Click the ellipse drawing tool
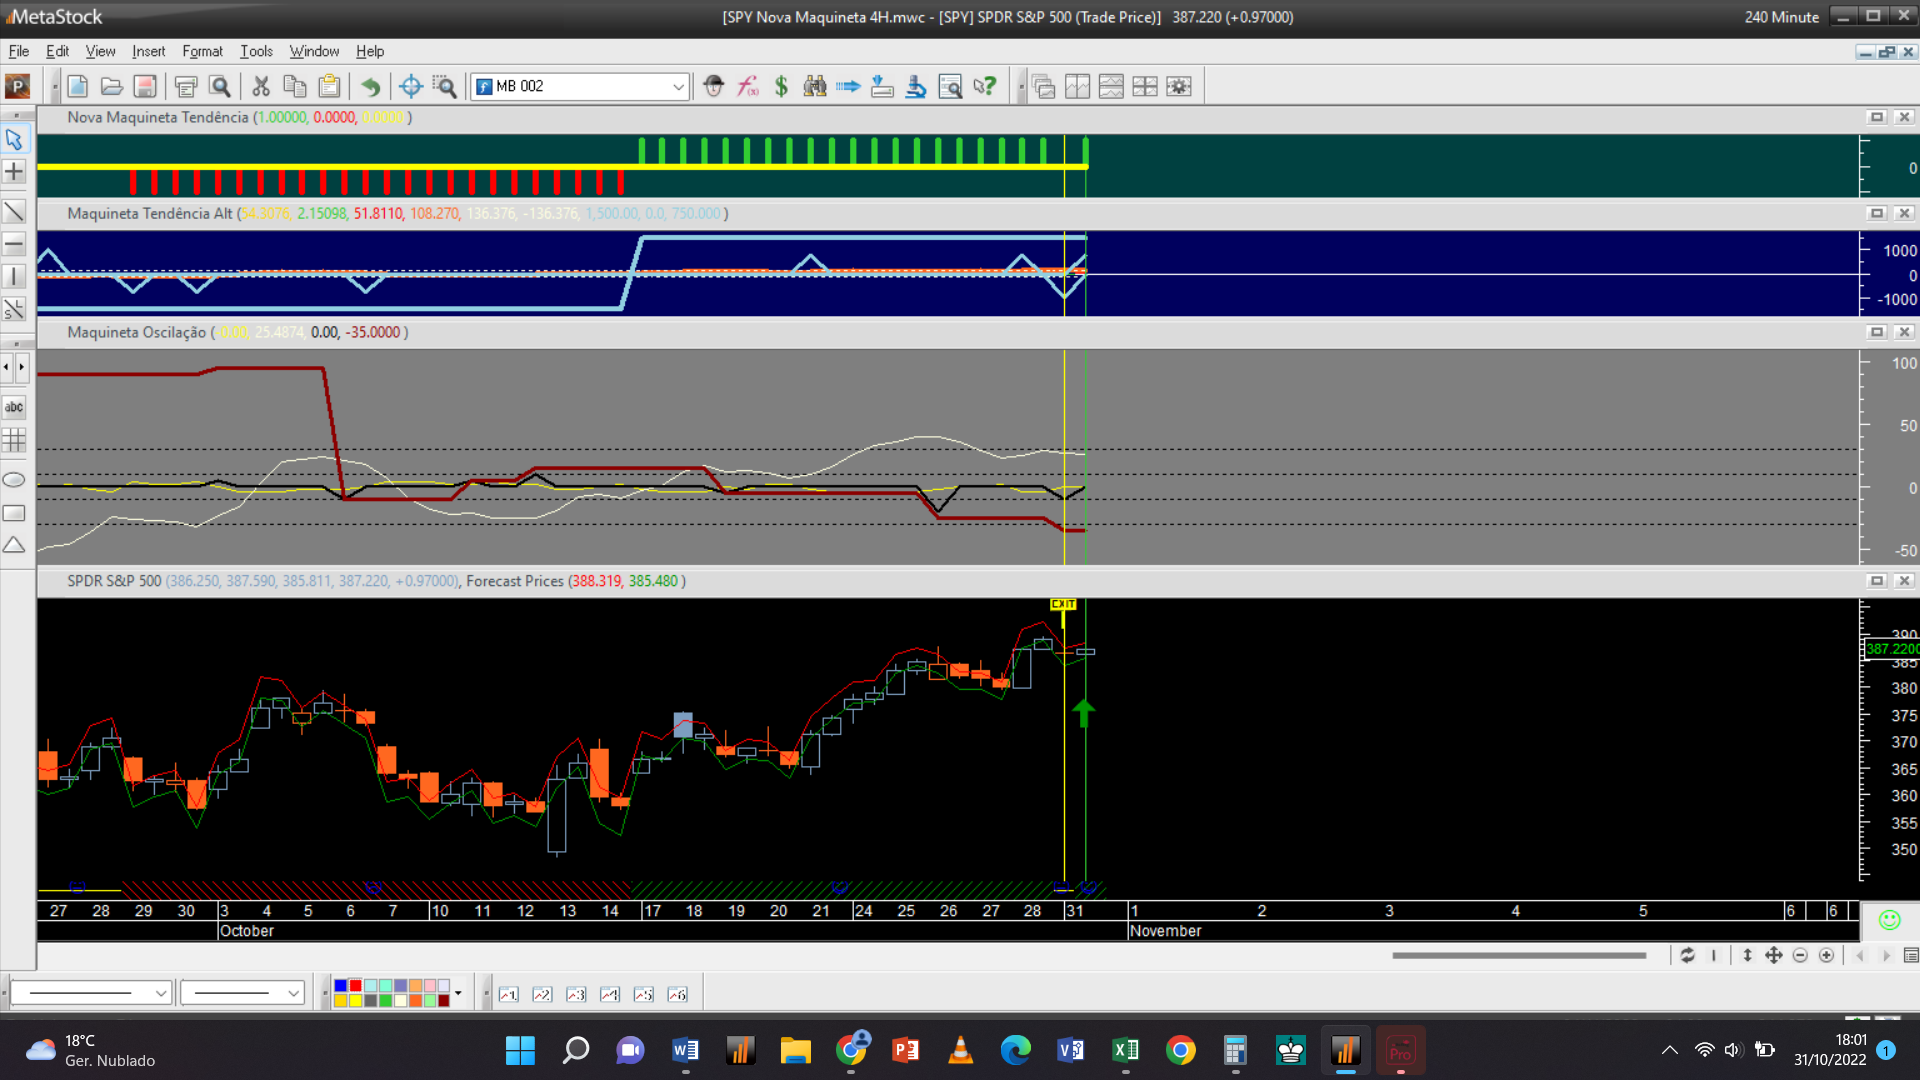This screenshot has height=1080, width=1920. pos(14,480)
